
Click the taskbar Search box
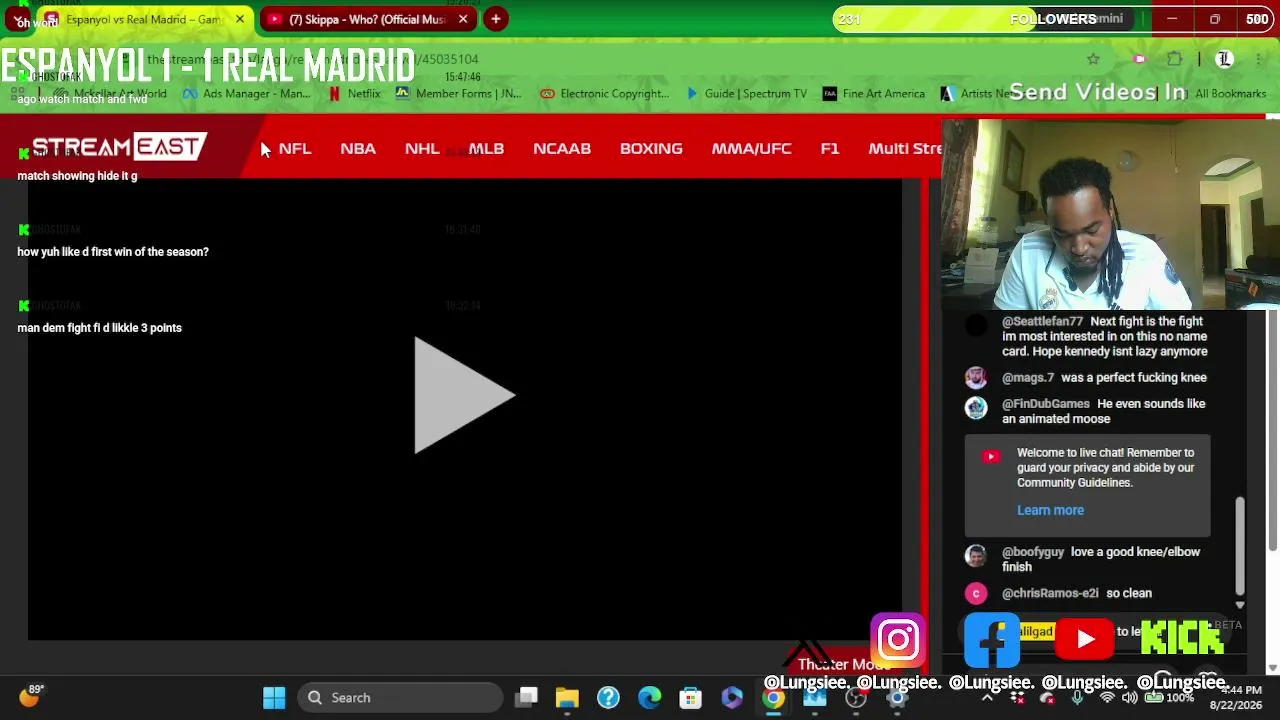click(400, 697)
